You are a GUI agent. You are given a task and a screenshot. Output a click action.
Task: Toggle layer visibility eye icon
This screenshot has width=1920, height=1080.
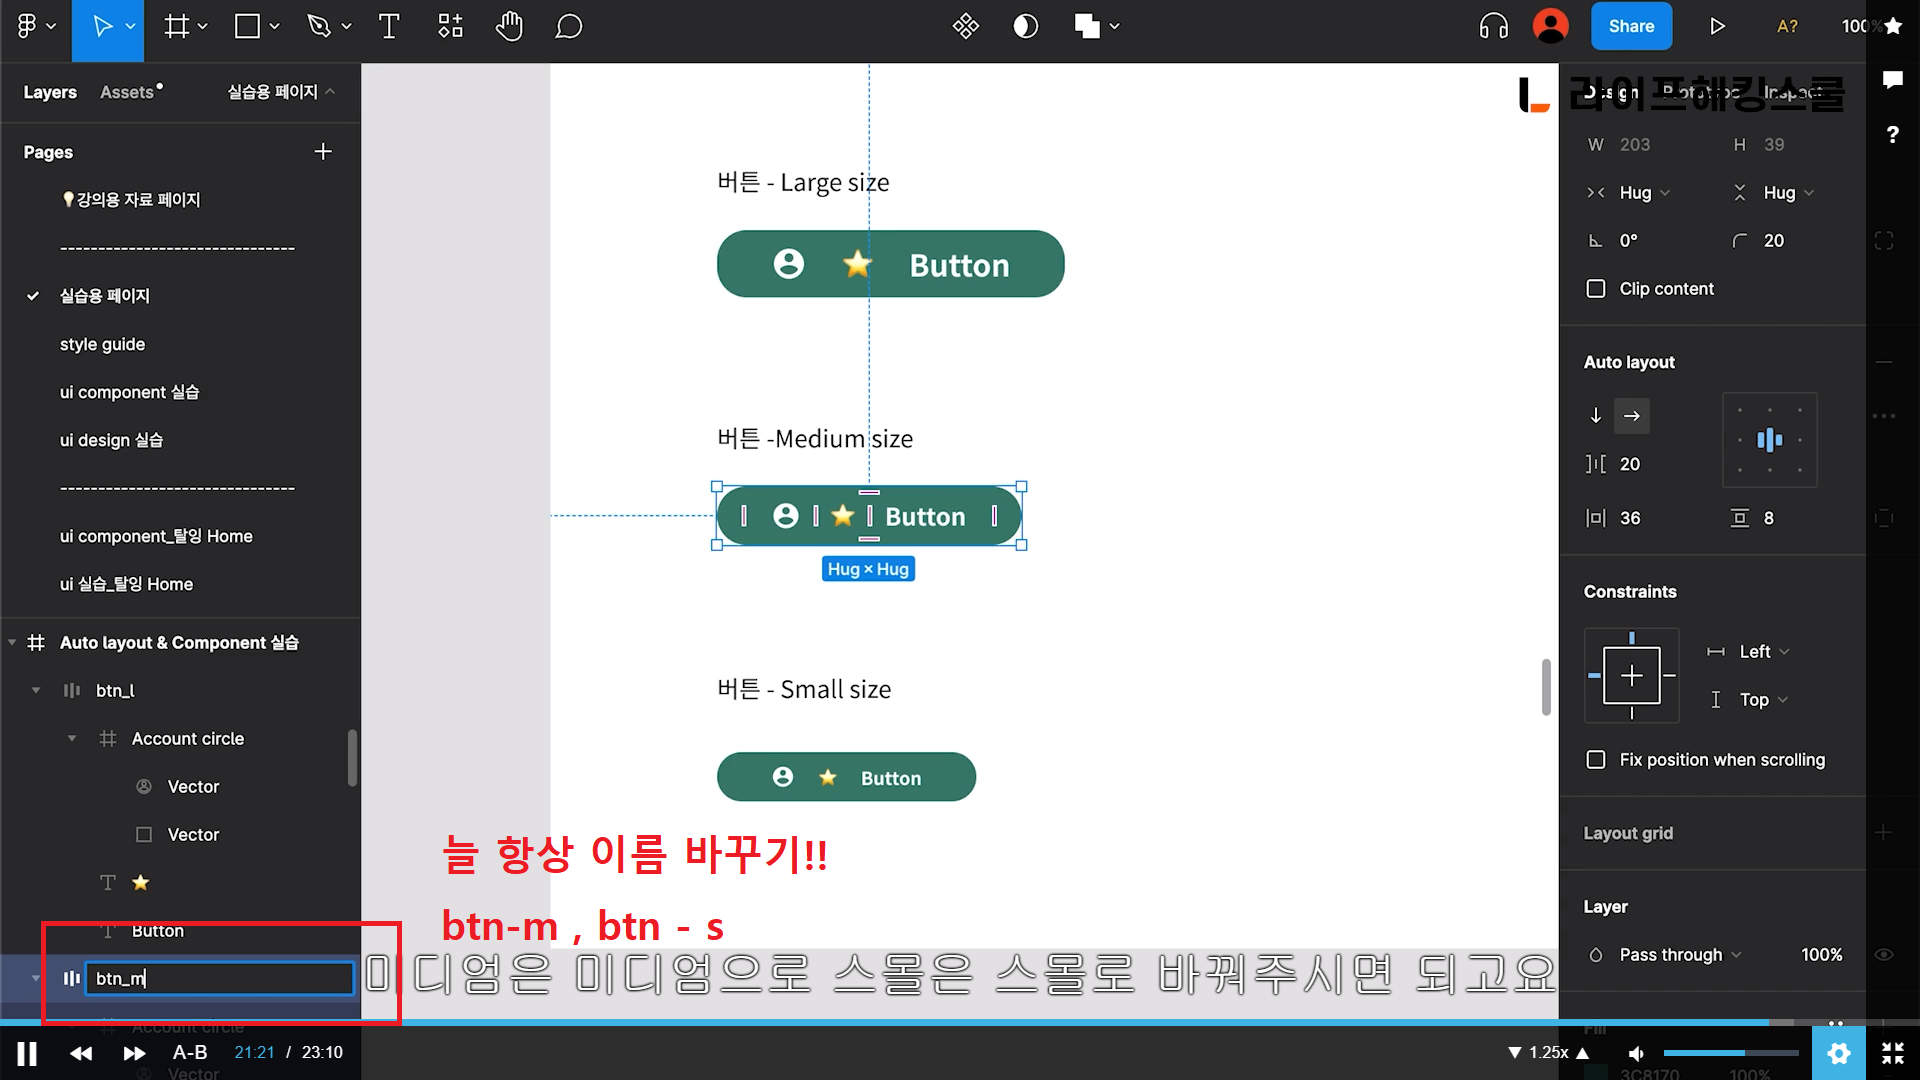coord(1884,955)
